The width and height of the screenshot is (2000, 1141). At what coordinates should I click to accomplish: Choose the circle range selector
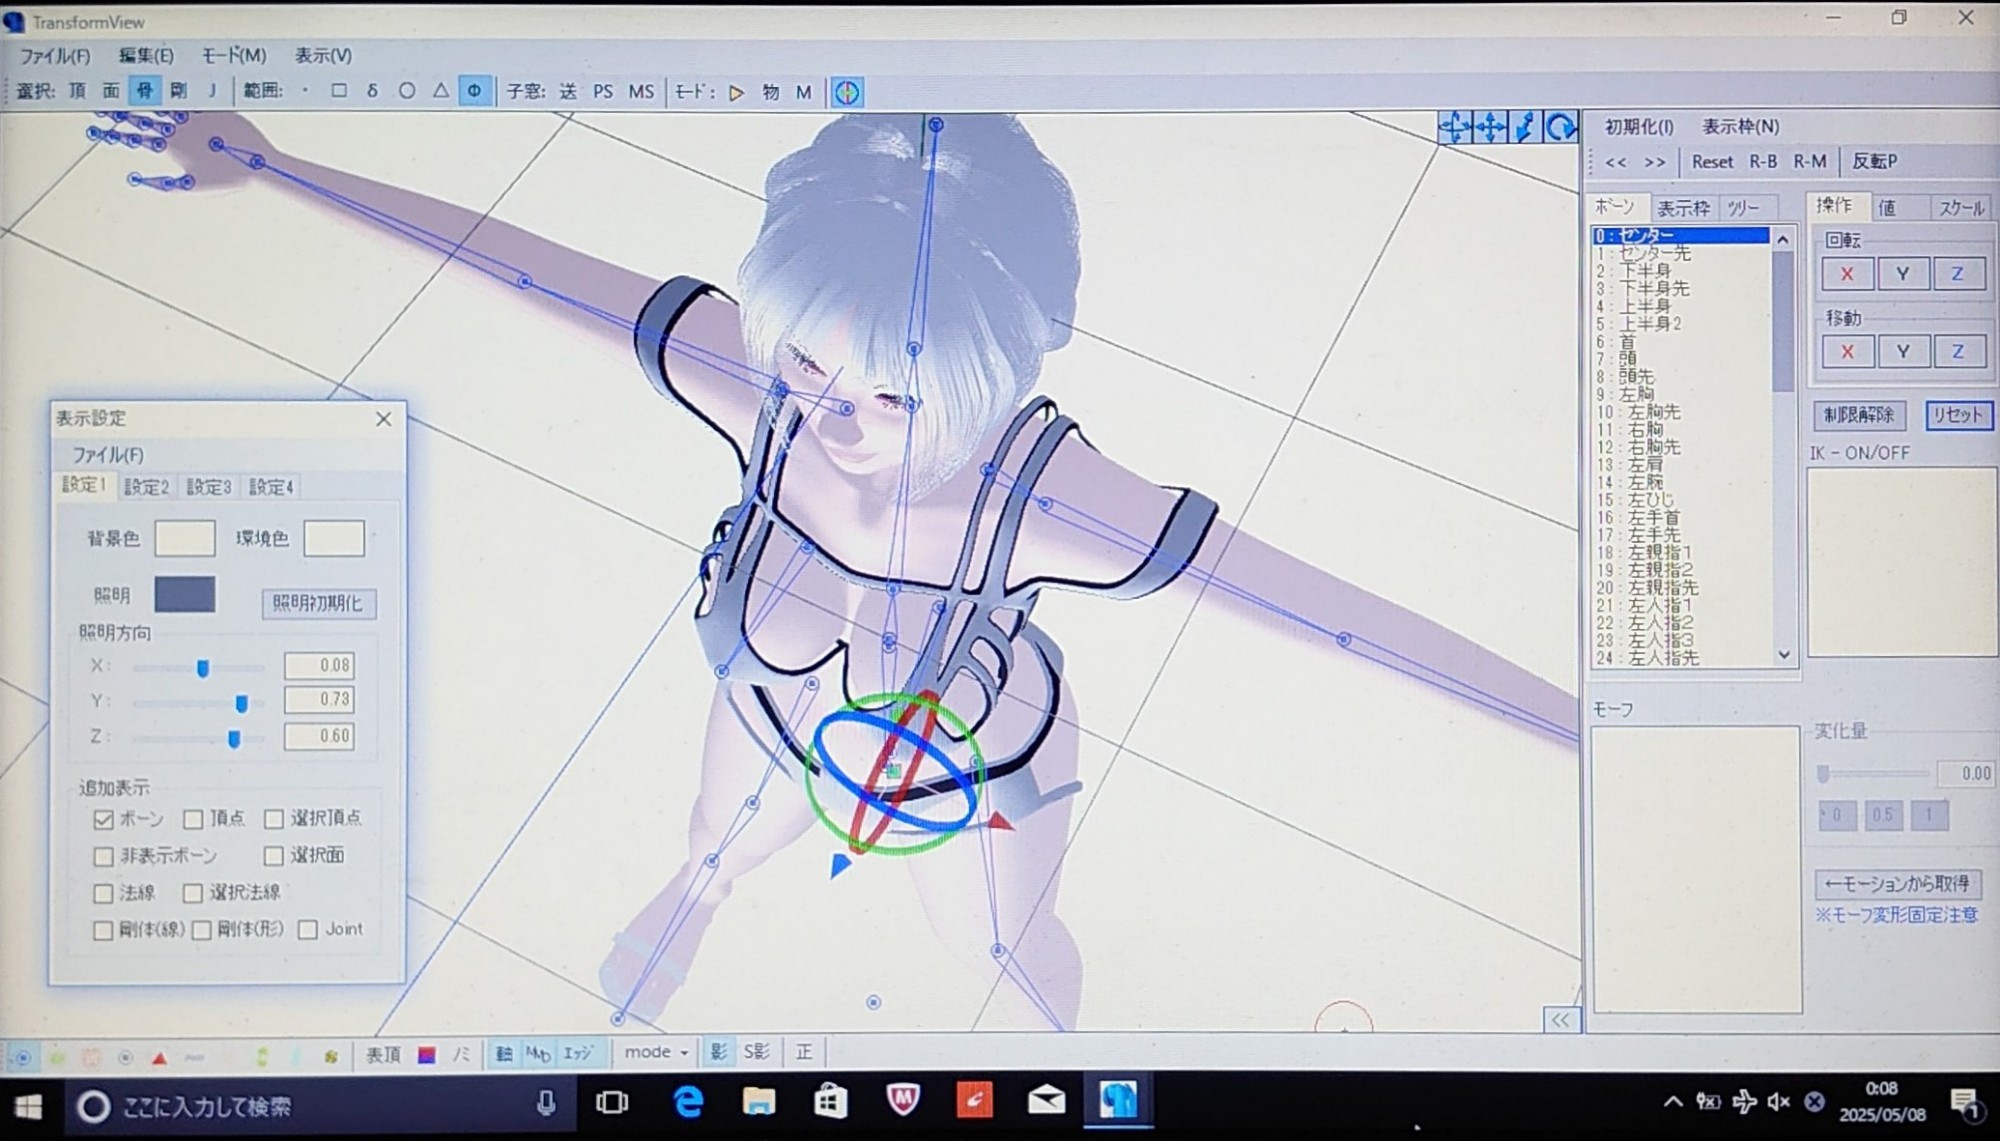coord(407,91)
